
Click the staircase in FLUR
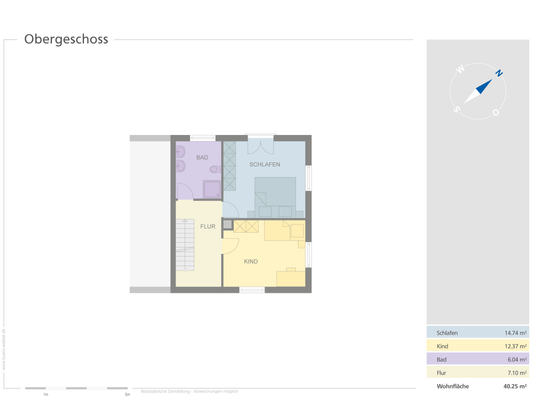[x=185, y=245]
